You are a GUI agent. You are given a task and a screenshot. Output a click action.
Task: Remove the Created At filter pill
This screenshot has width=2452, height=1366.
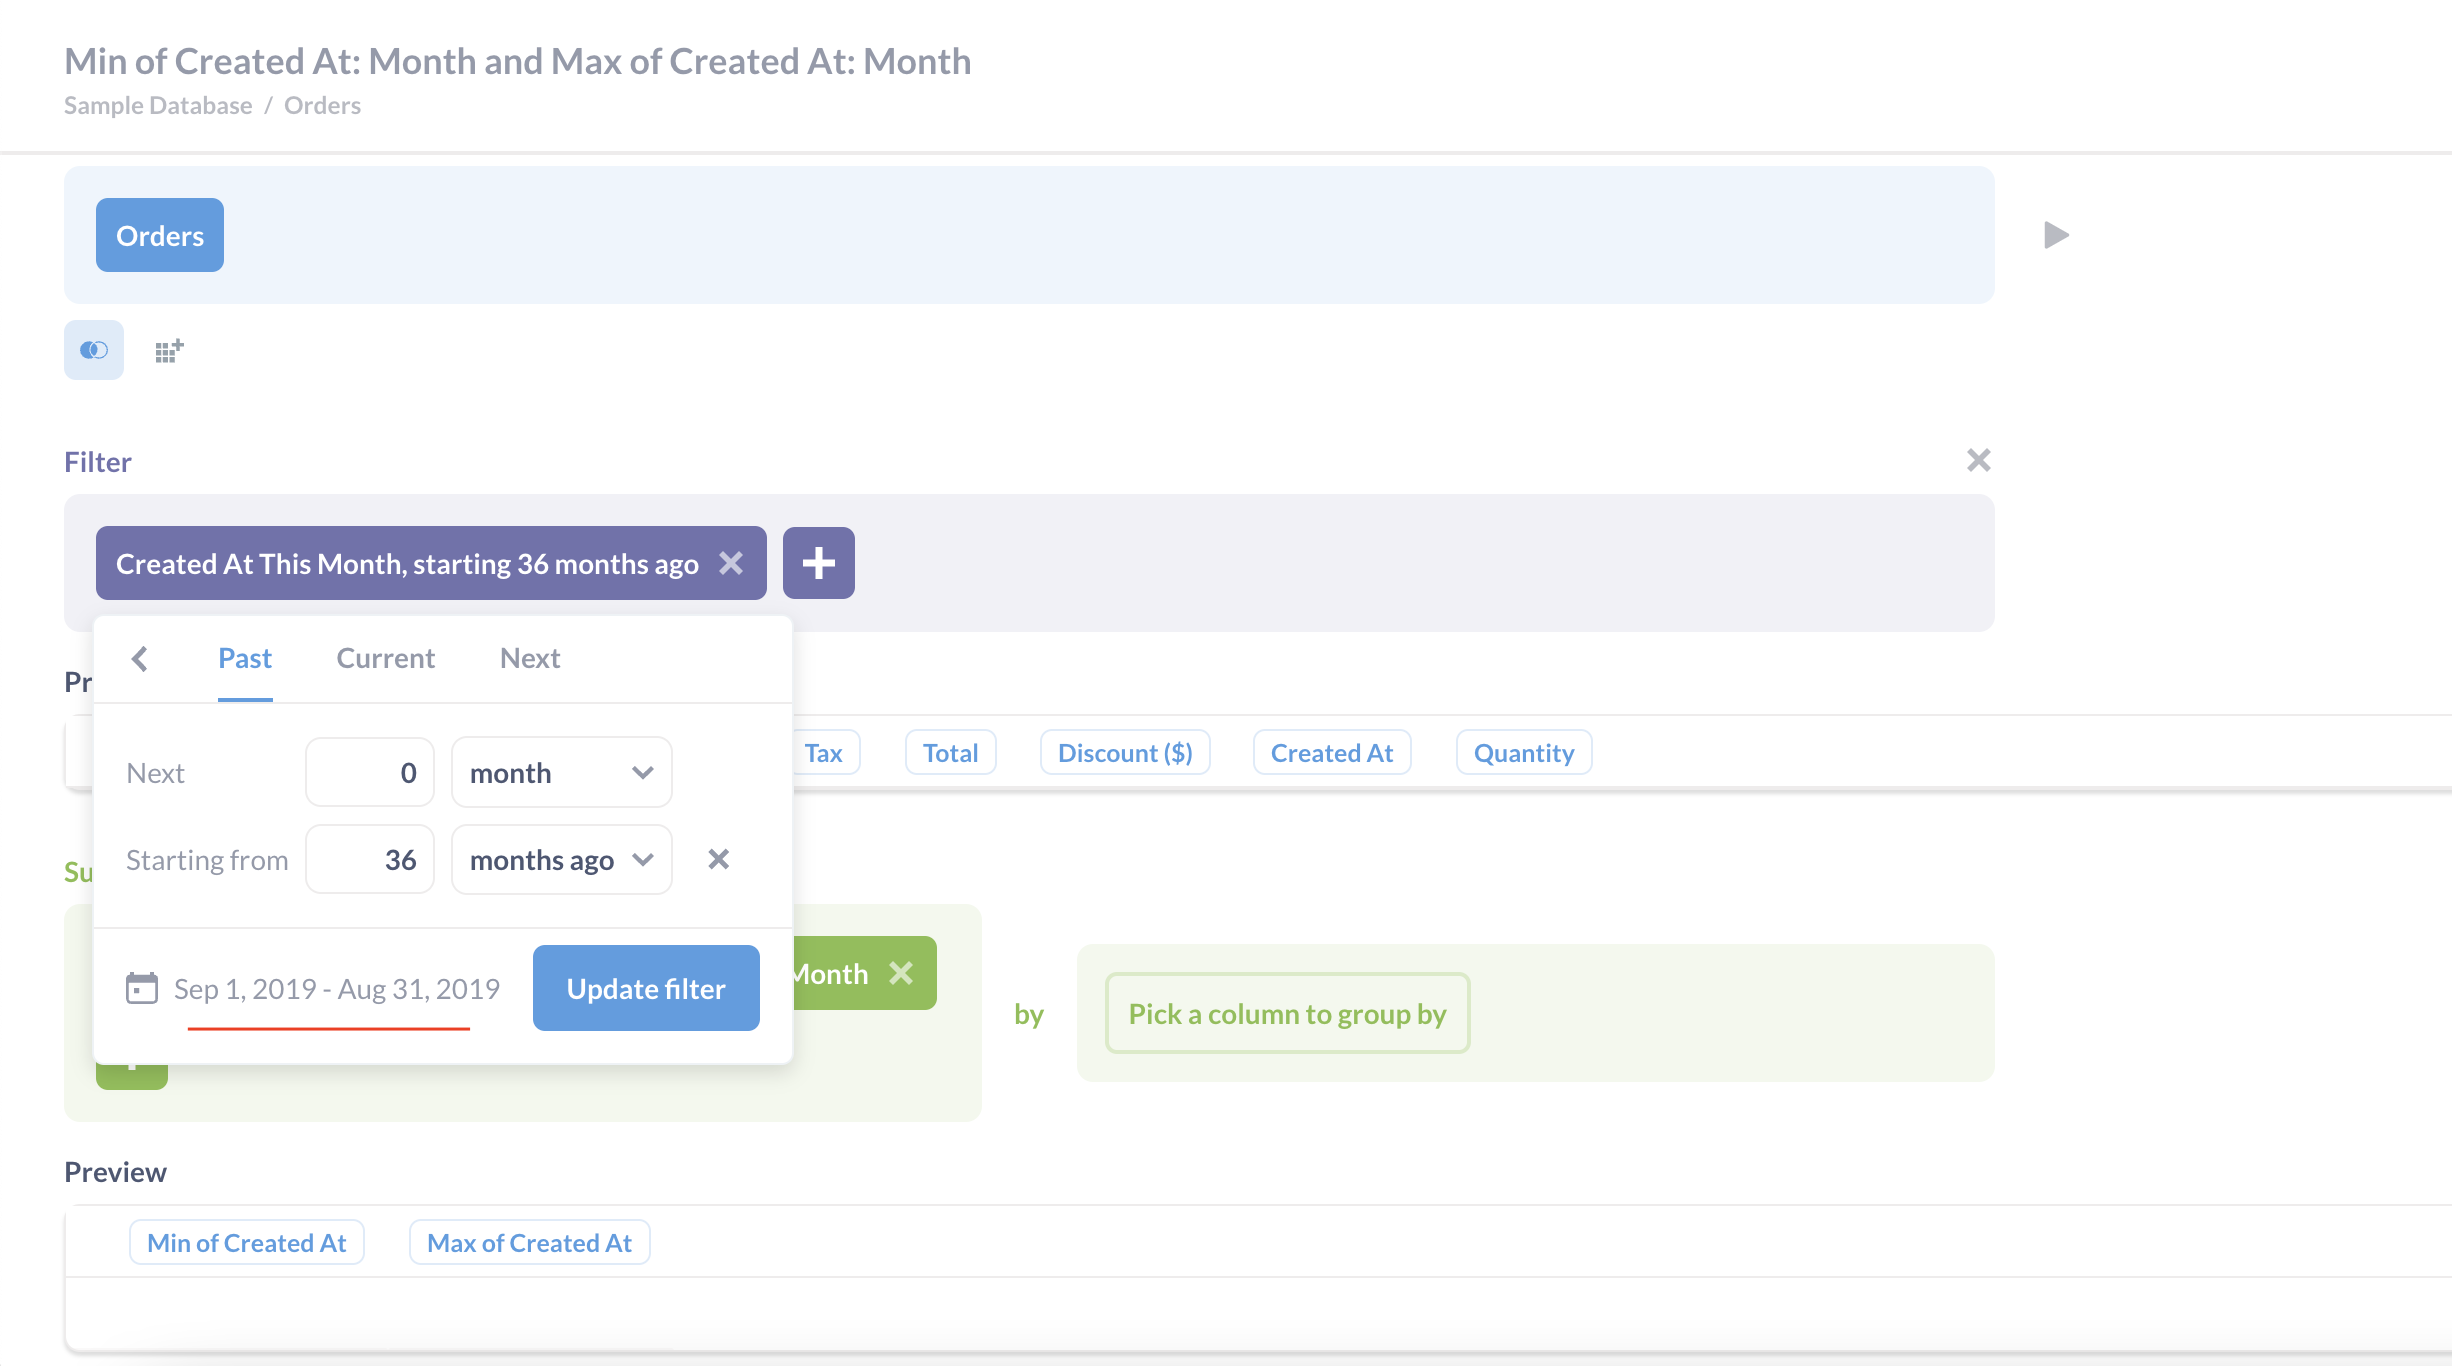coord(732,564)
